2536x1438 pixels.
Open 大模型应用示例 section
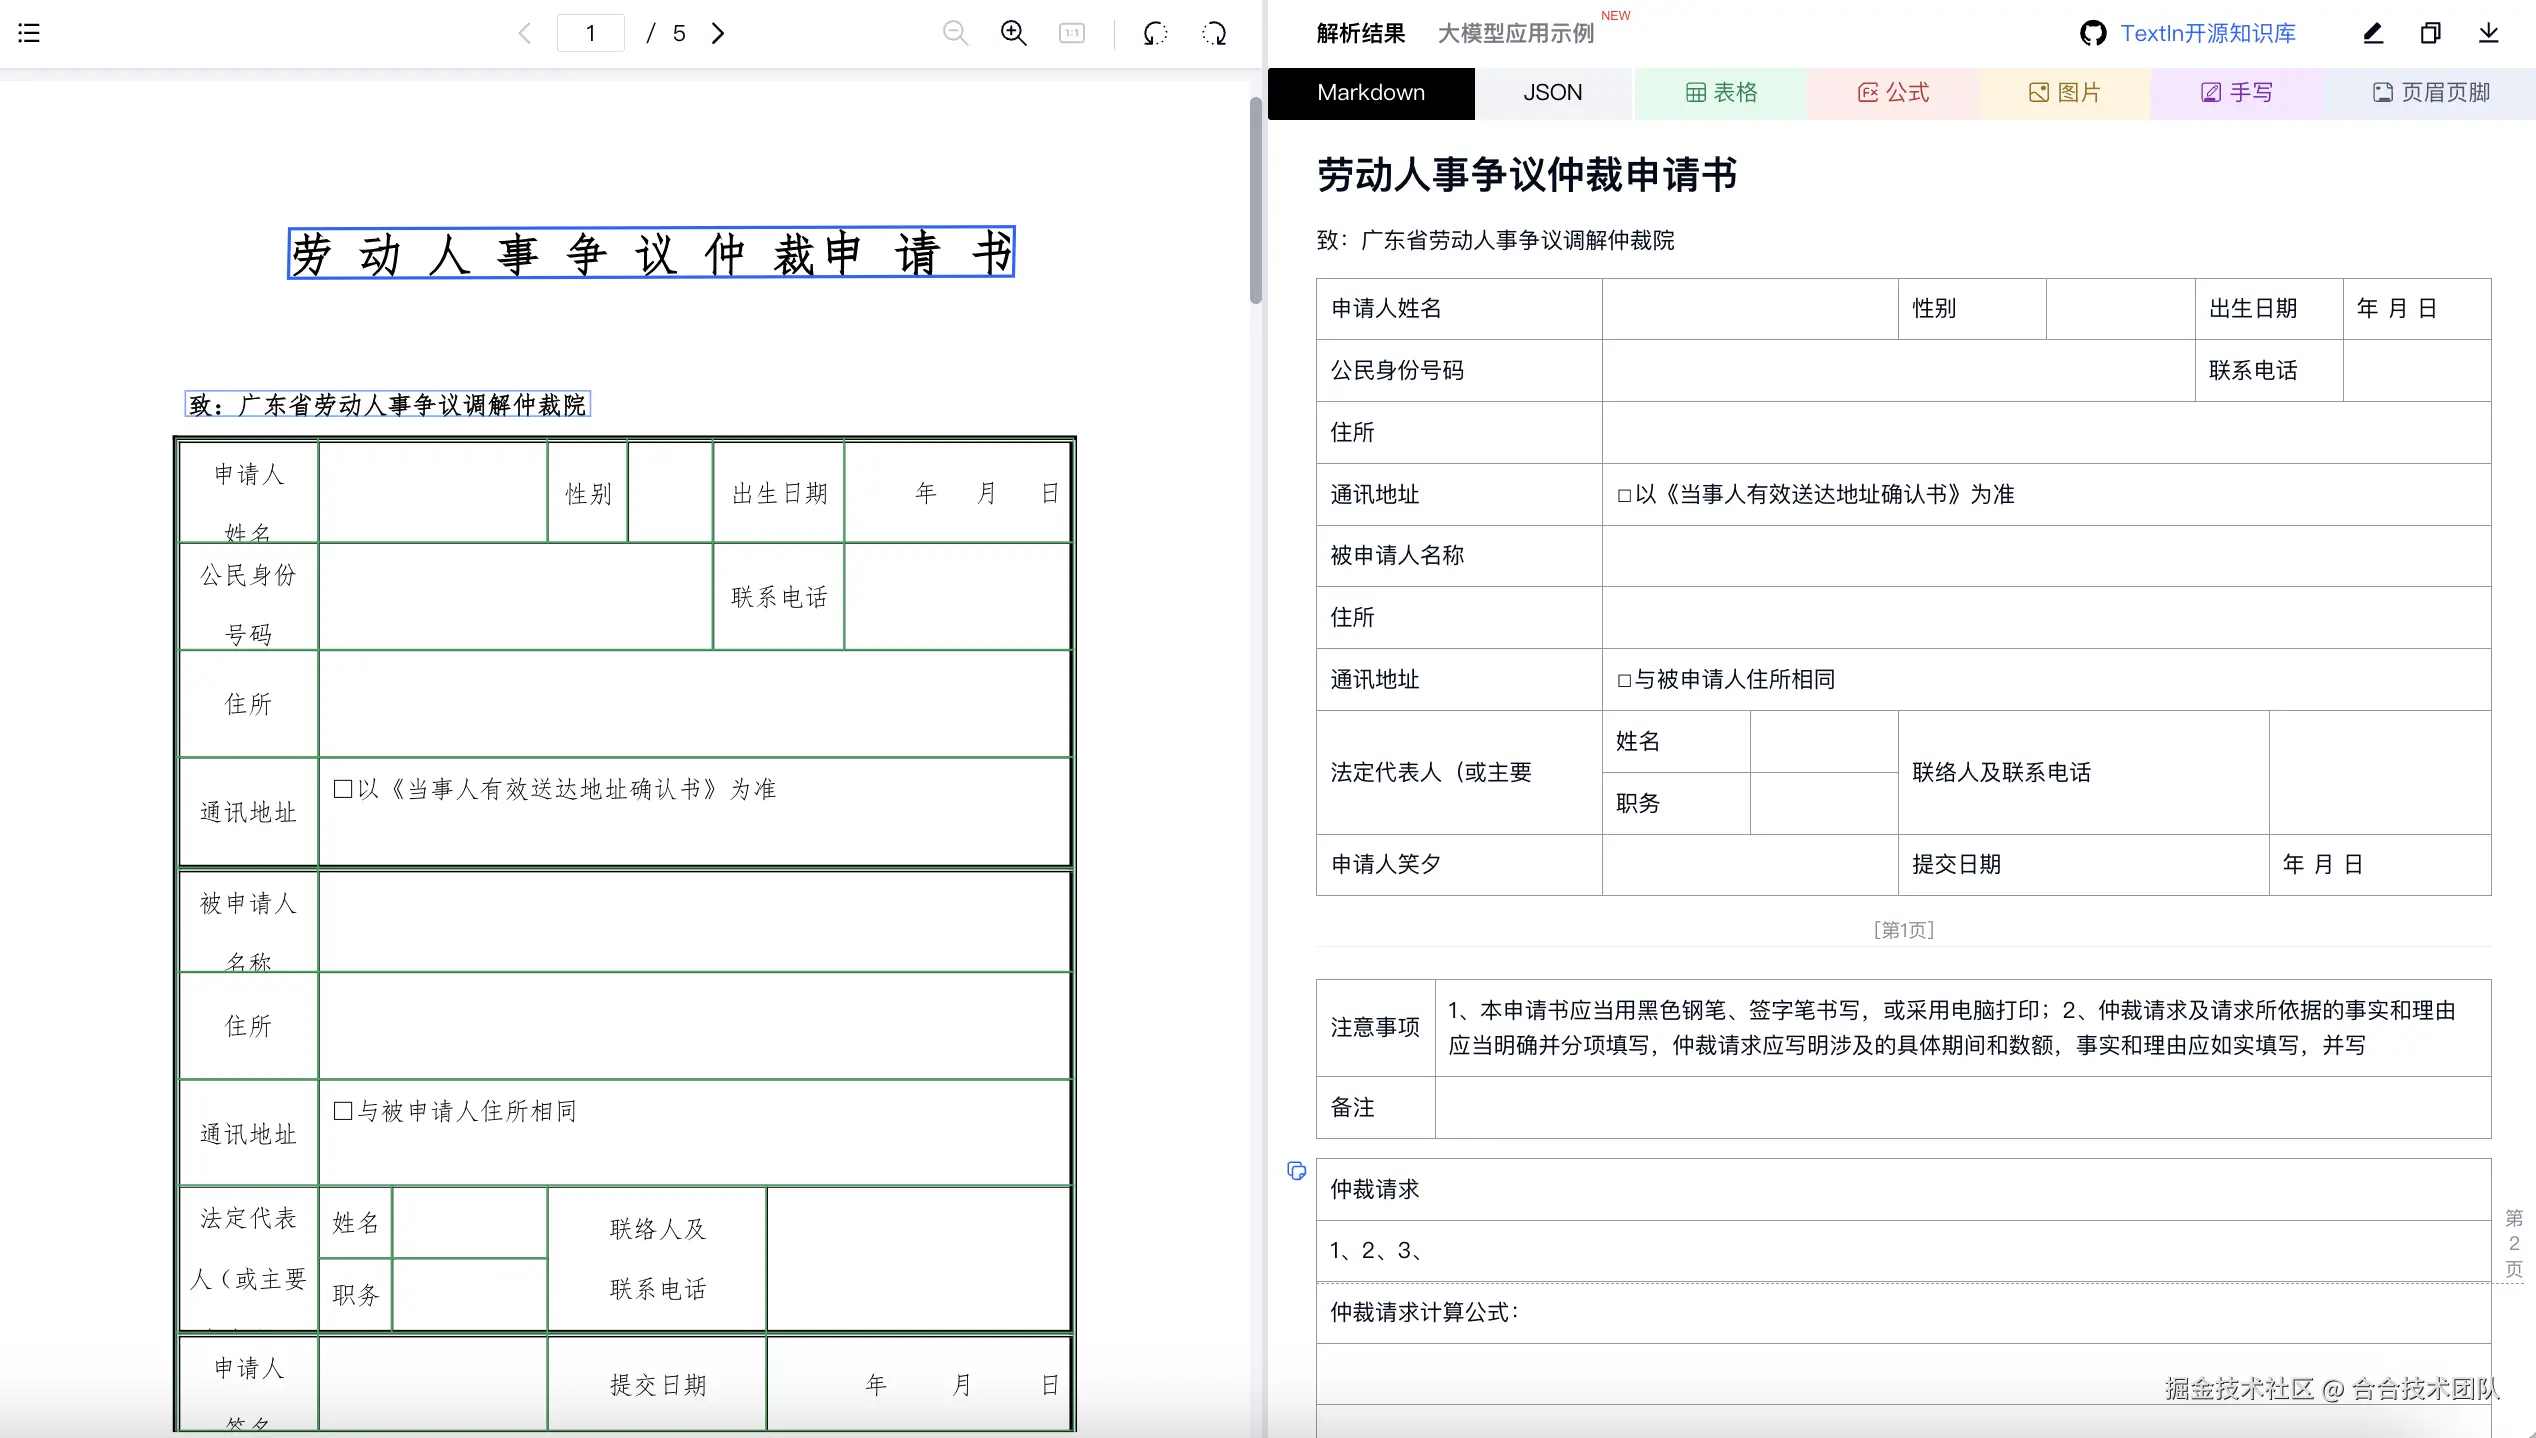(1515, 33)
